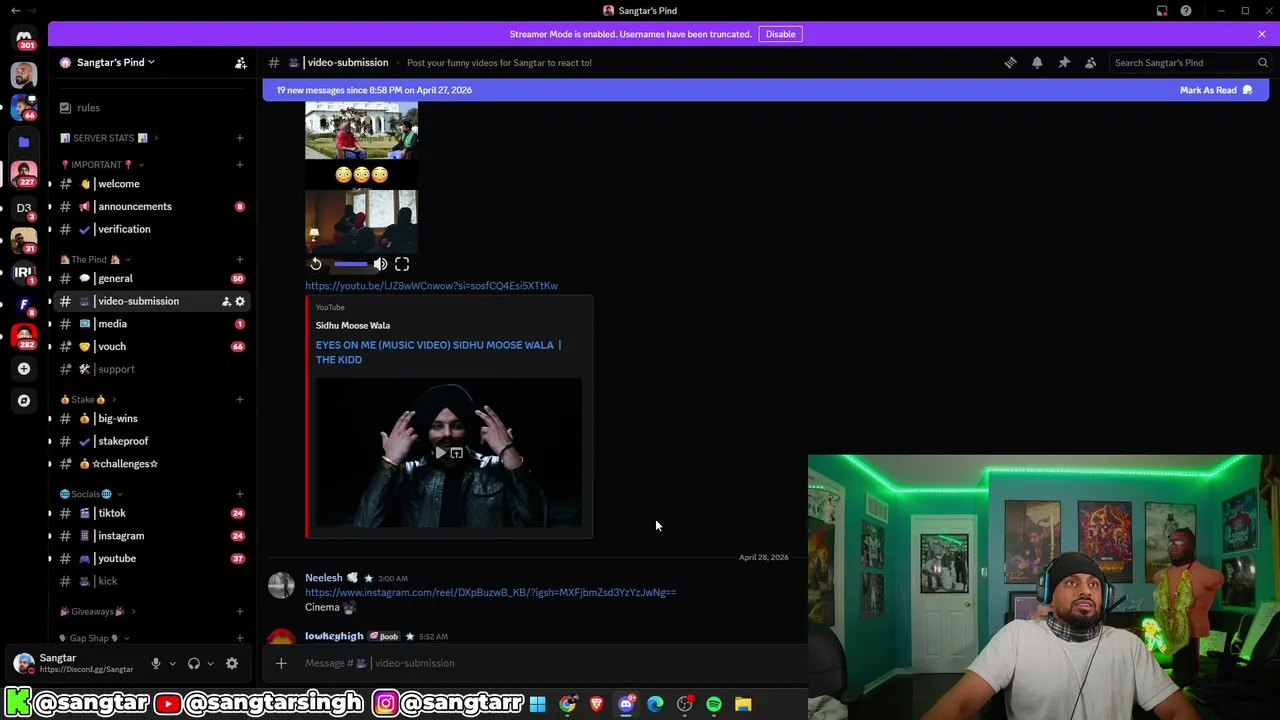Open the Threads icon in channel header
This screenshot has width=1280, height=720.
tap(1010, 62)
